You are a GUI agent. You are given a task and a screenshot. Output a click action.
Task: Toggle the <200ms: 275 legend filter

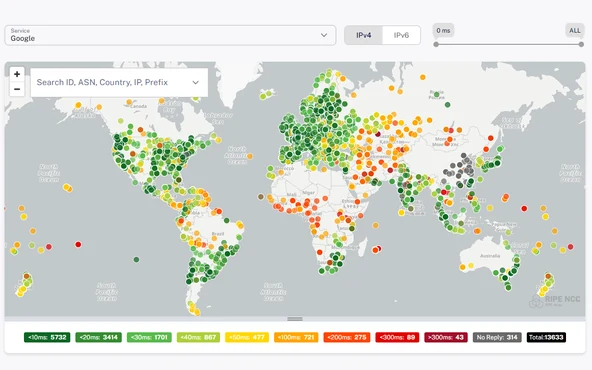click(x=347, y=337)
